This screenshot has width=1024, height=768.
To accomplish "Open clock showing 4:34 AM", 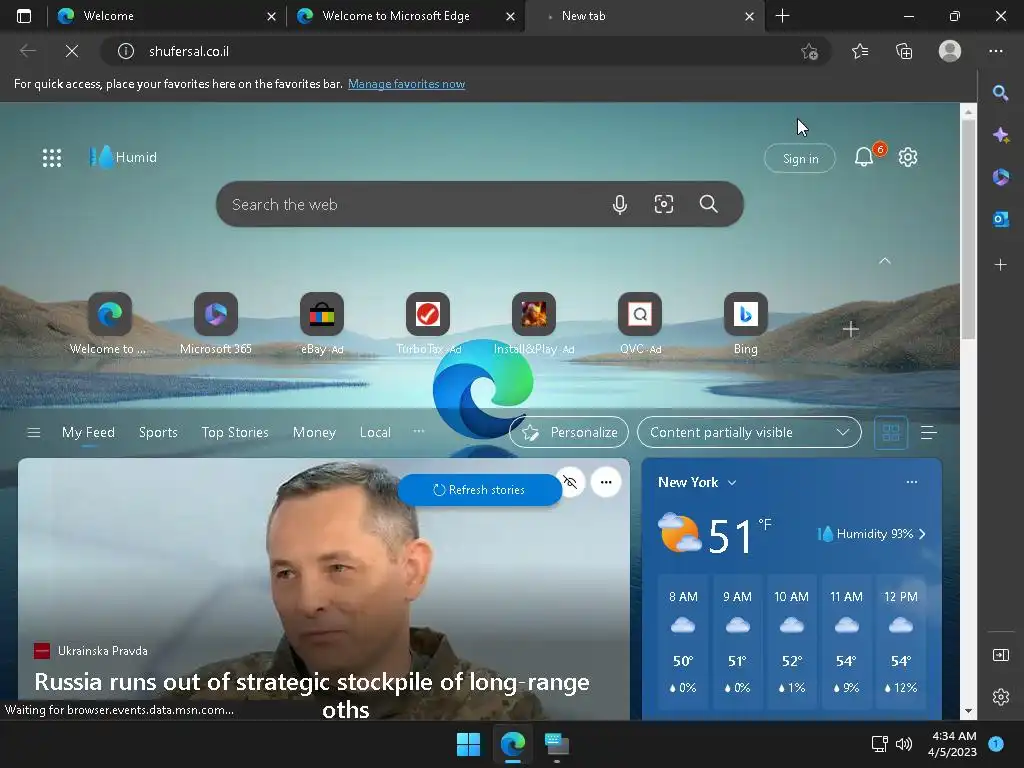I will click(x=952, y=744).
